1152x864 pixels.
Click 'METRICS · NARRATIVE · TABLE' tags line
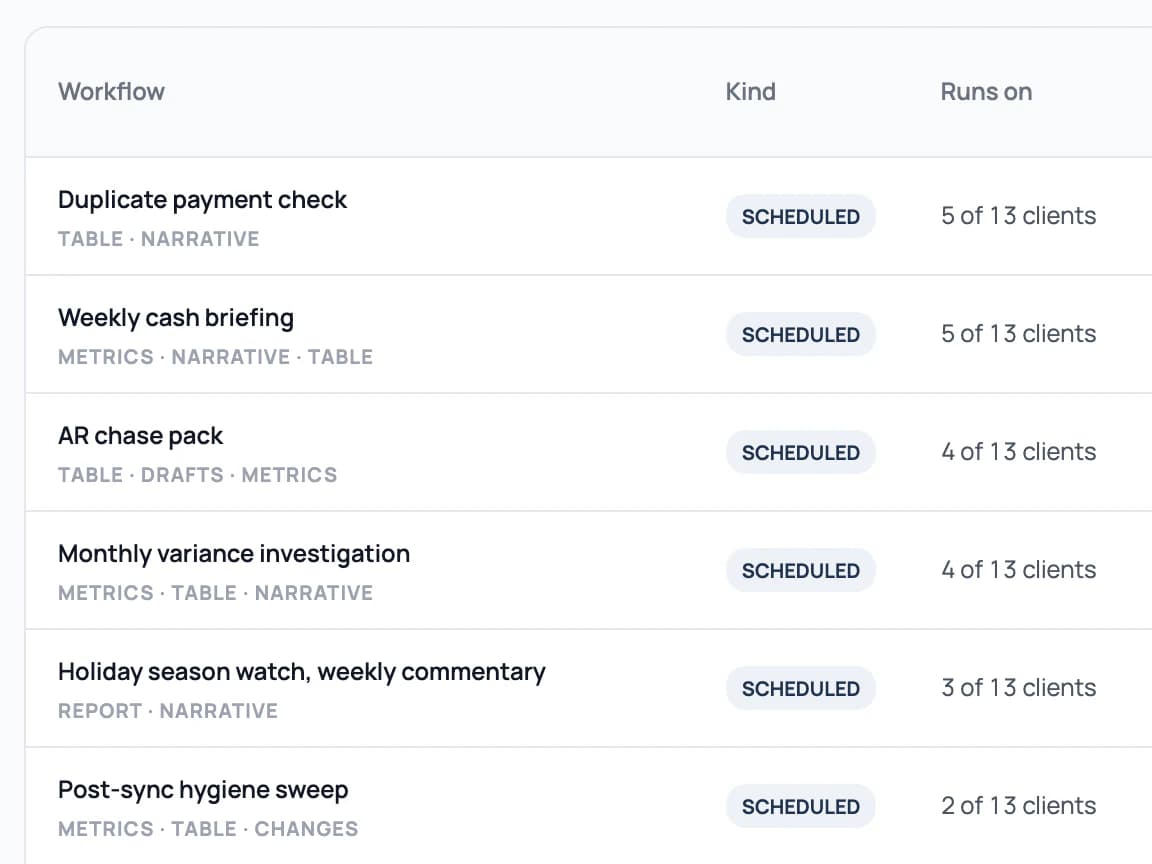(215, 357)
